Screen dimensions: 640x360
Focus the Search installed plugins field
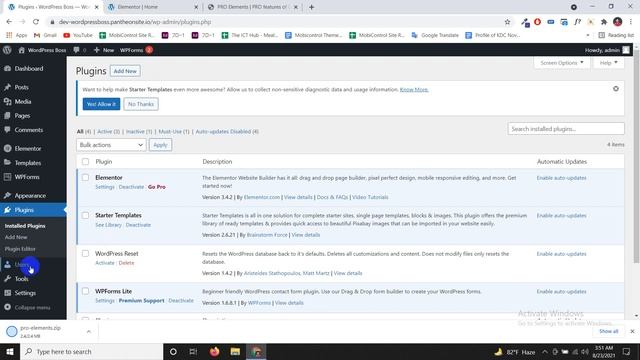coord(566,129)
